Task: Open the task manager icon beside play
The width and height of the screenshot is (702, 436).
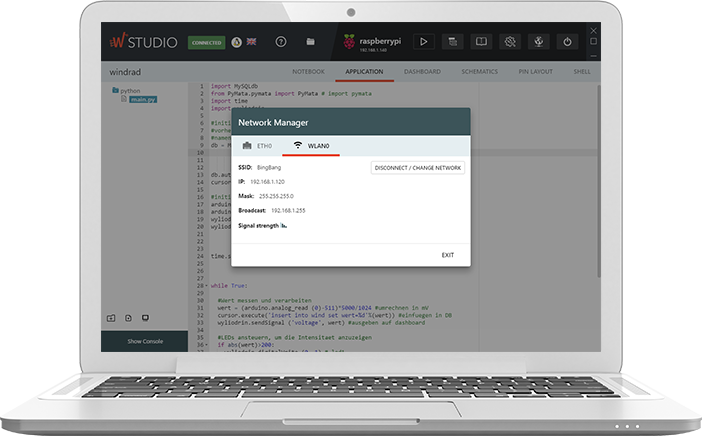Action: coord(452,42)
